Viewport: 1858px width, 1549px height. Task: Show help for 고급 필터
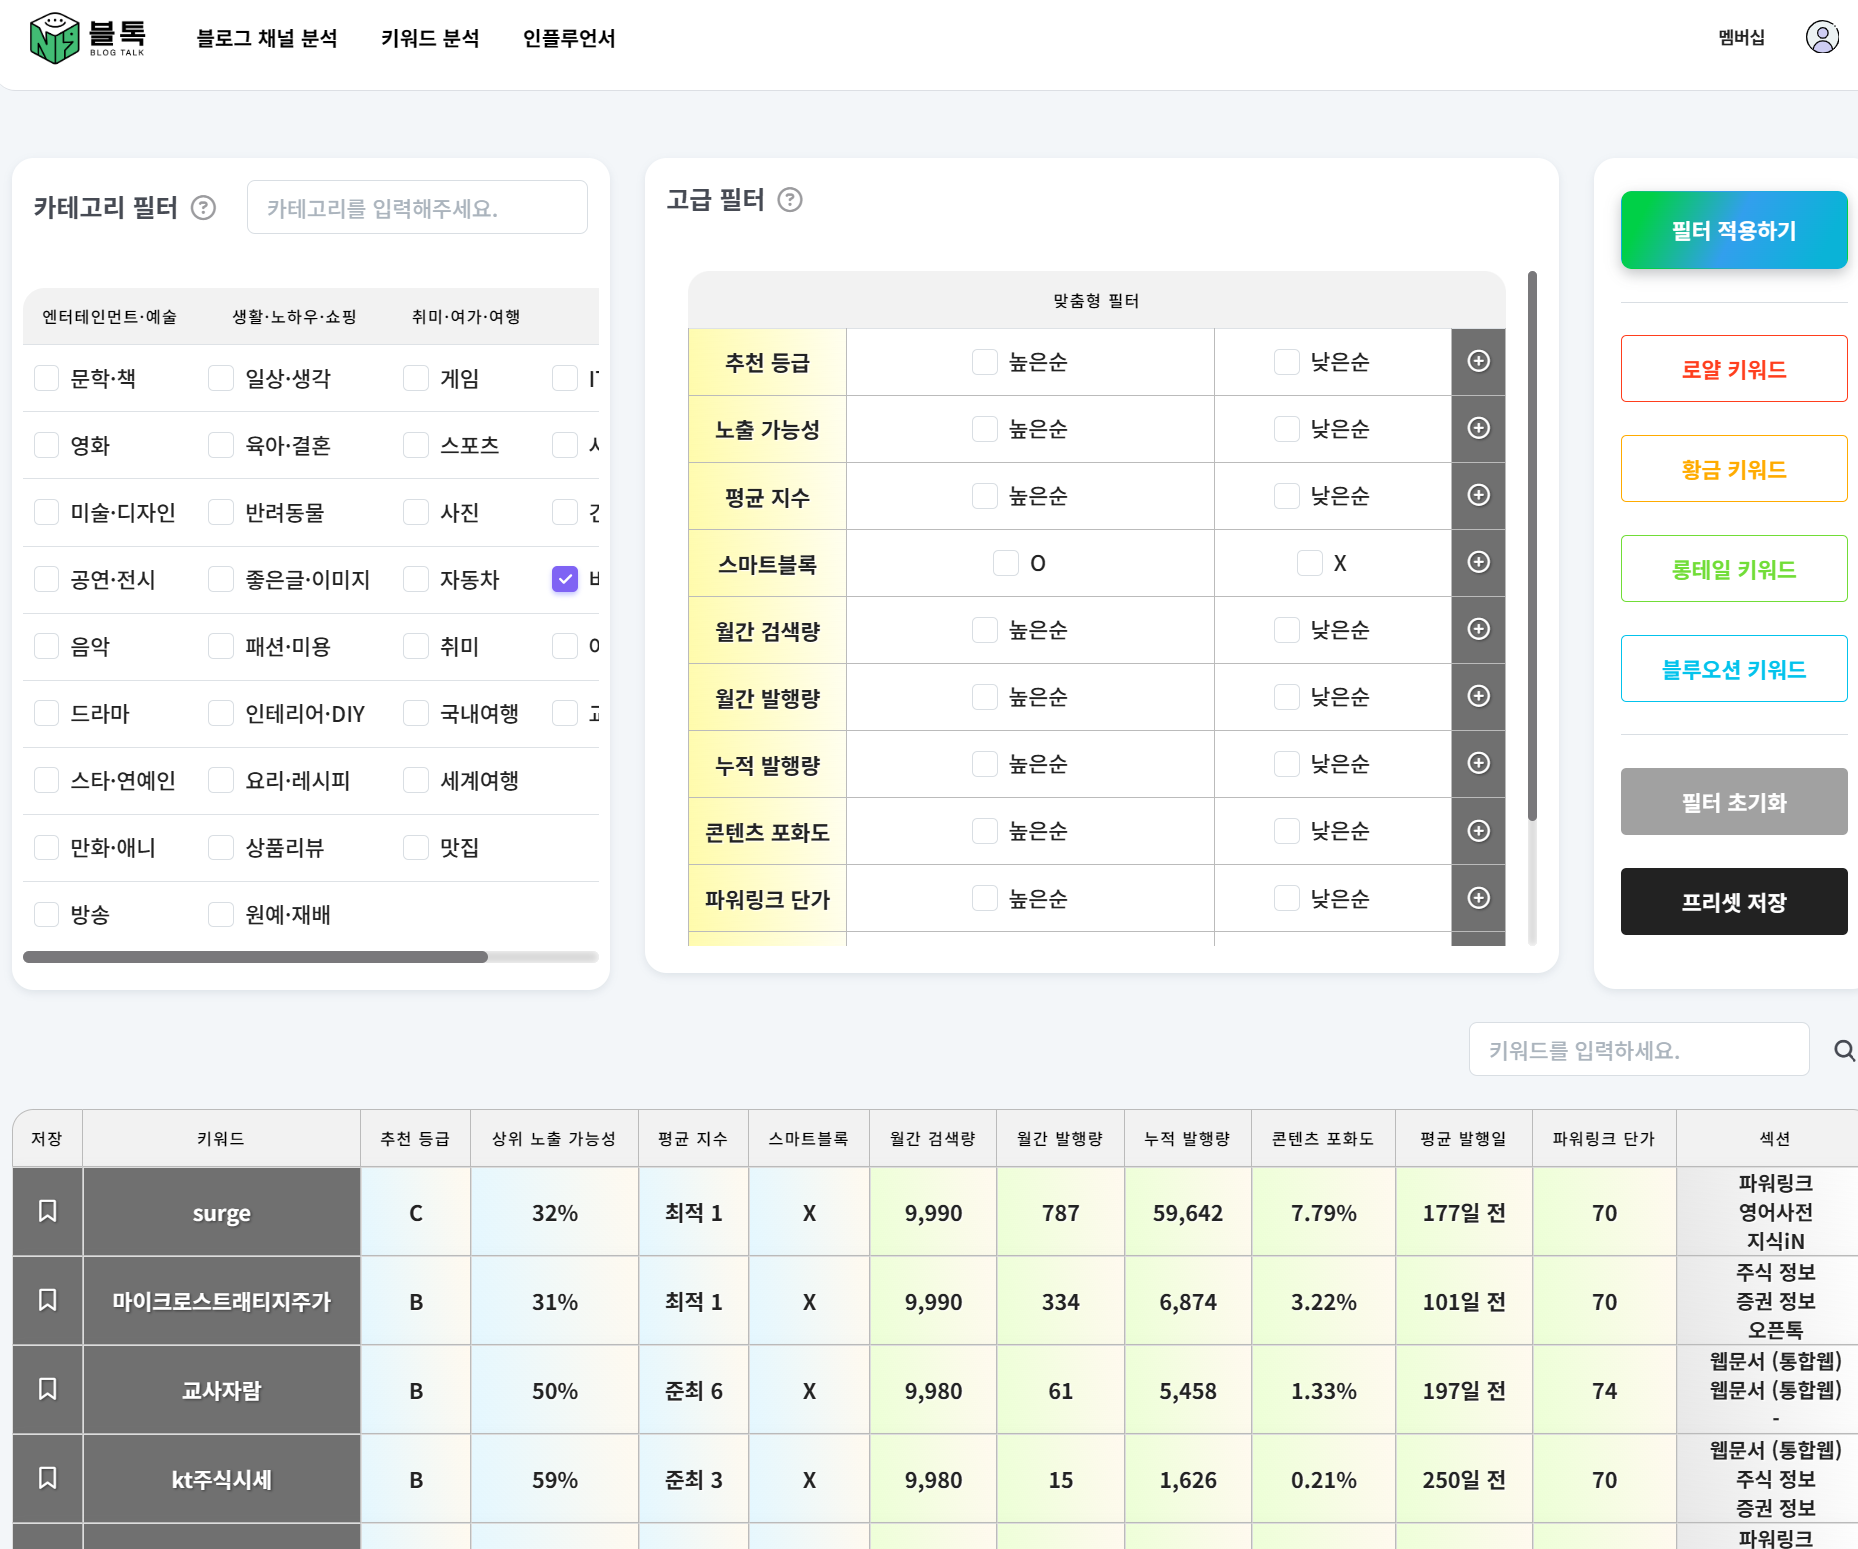click(x=790, y=200)
